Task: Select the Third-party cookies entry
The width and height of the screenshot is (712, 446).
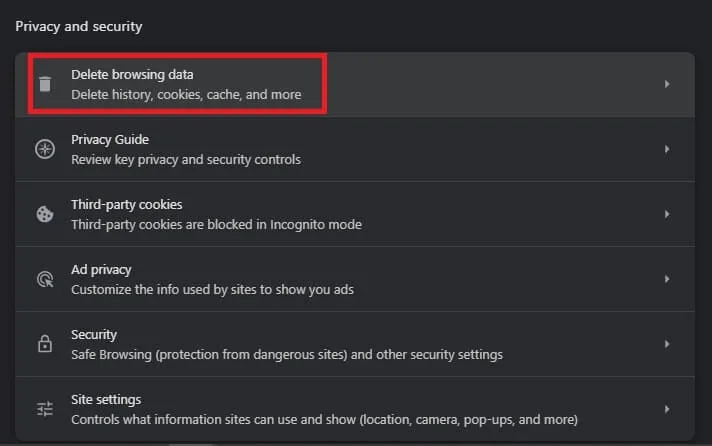Action: click(355, 214)
